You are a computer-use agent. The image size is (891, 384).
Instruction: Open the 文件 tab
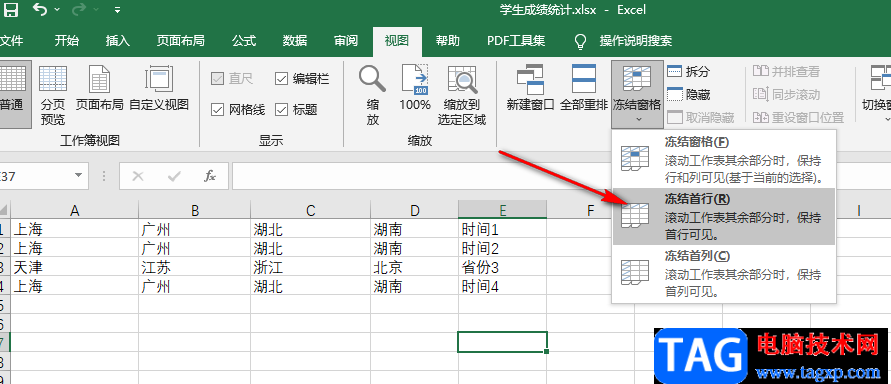click(x=11, y=41)
